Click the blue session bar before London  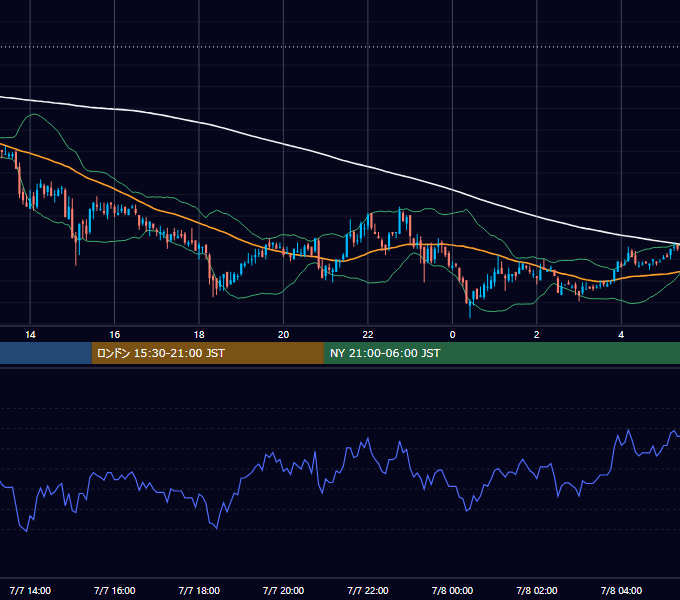pyautogui.click(x=46, y=353)
